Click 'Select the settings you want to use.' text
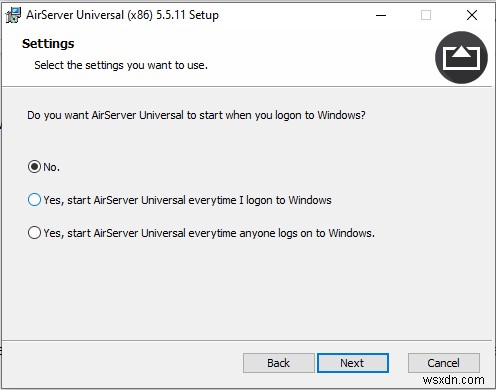This screenshot has height=390, width=496. [x=121, y=65]
